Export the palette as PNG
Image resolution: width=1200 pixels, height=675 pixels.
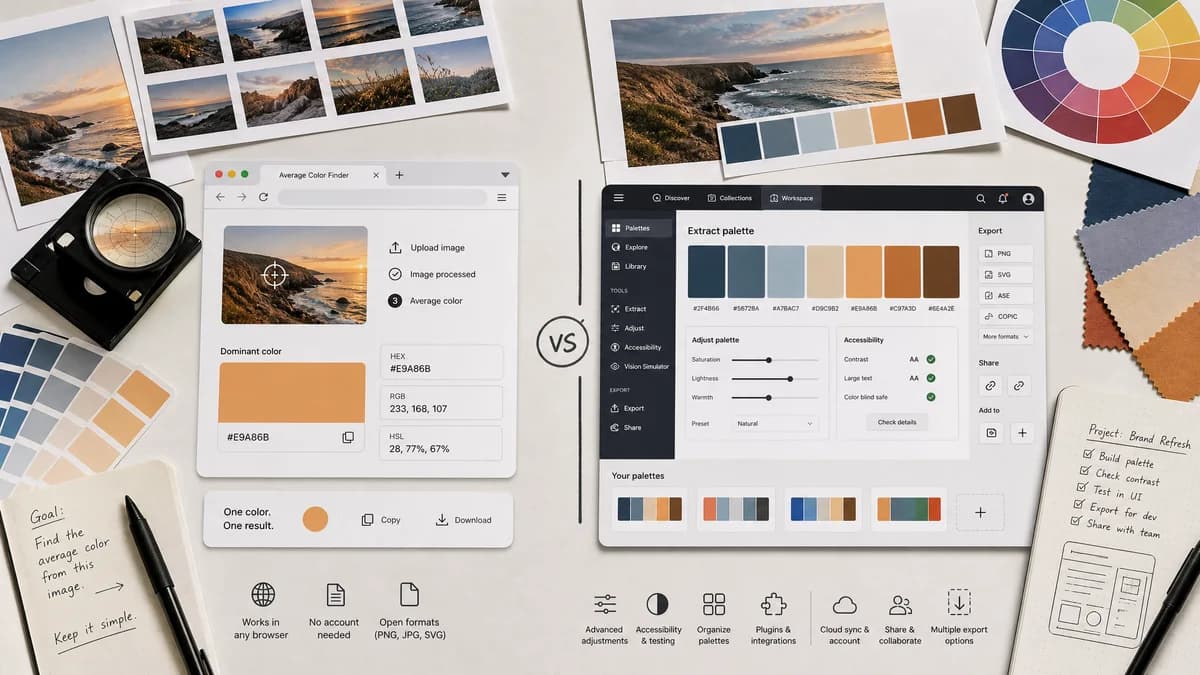coord(1006,254)
